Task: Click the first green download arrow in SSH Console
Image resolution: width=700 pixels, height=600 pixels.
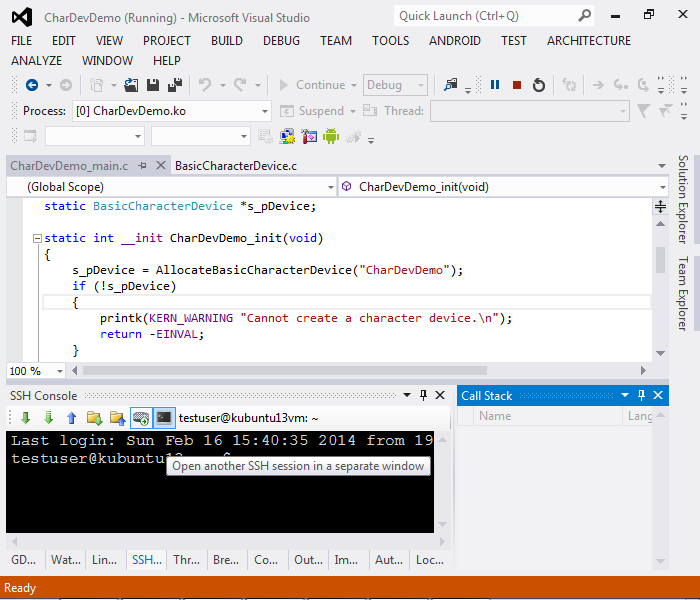Action: coord(25,418)
